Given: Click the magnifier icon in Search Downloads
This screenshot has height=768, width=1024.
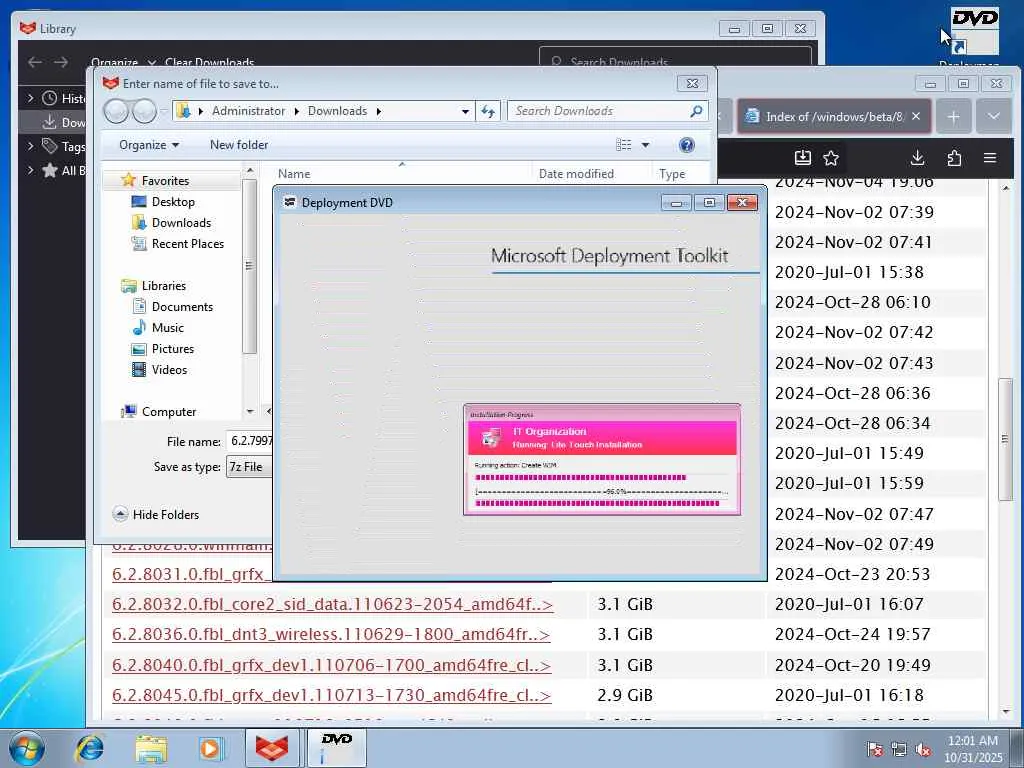Looking at the screenshot, I should (x=696, y=111).
